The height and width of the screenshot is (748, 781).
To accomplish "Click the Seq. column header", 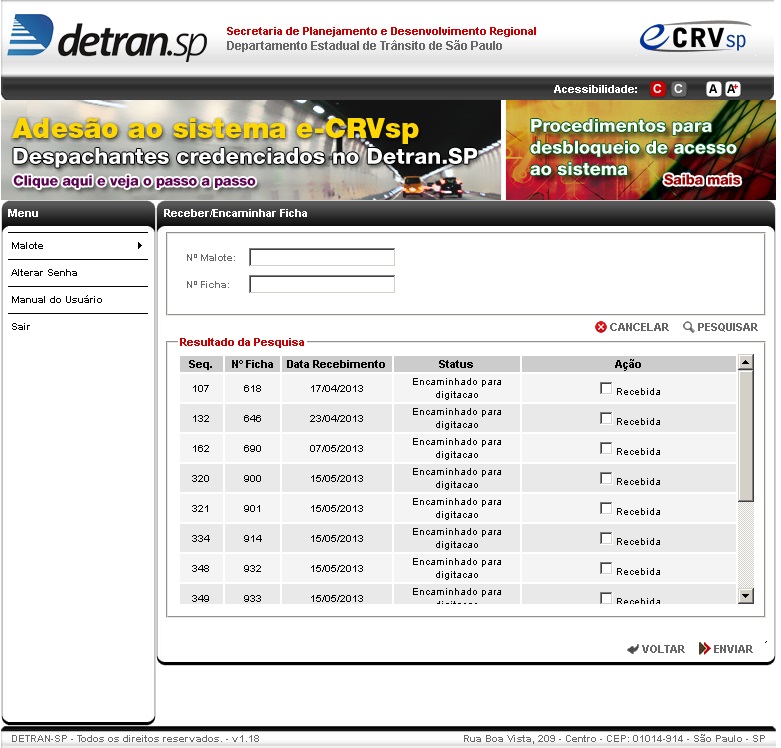I will 201,364.
